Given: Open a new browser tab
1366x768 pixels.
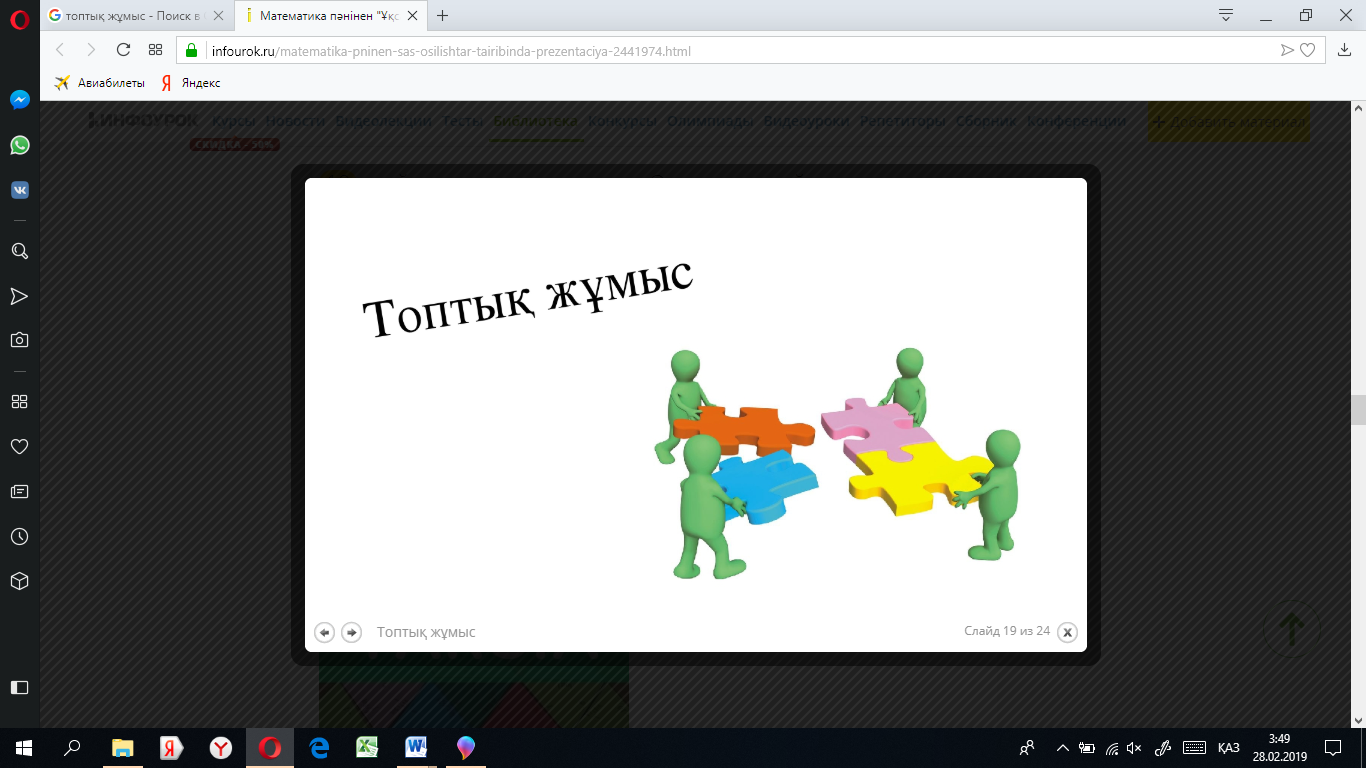Looking at the screenshot, I should (443, 15).
